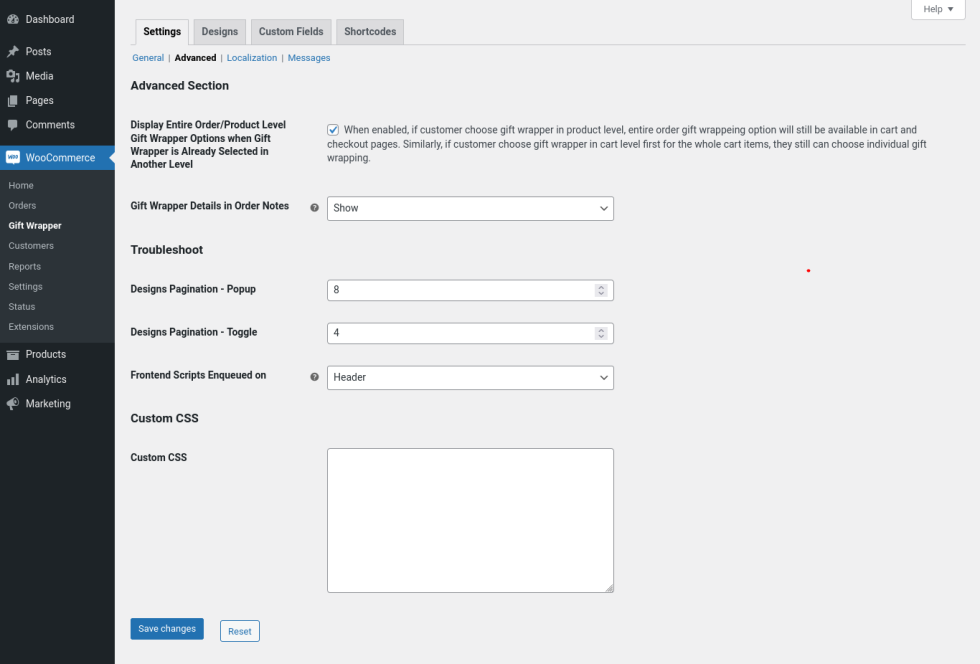Expand the Help dropdown panel
The height and width of the screenshot is (664, 980).
point(937,9)
